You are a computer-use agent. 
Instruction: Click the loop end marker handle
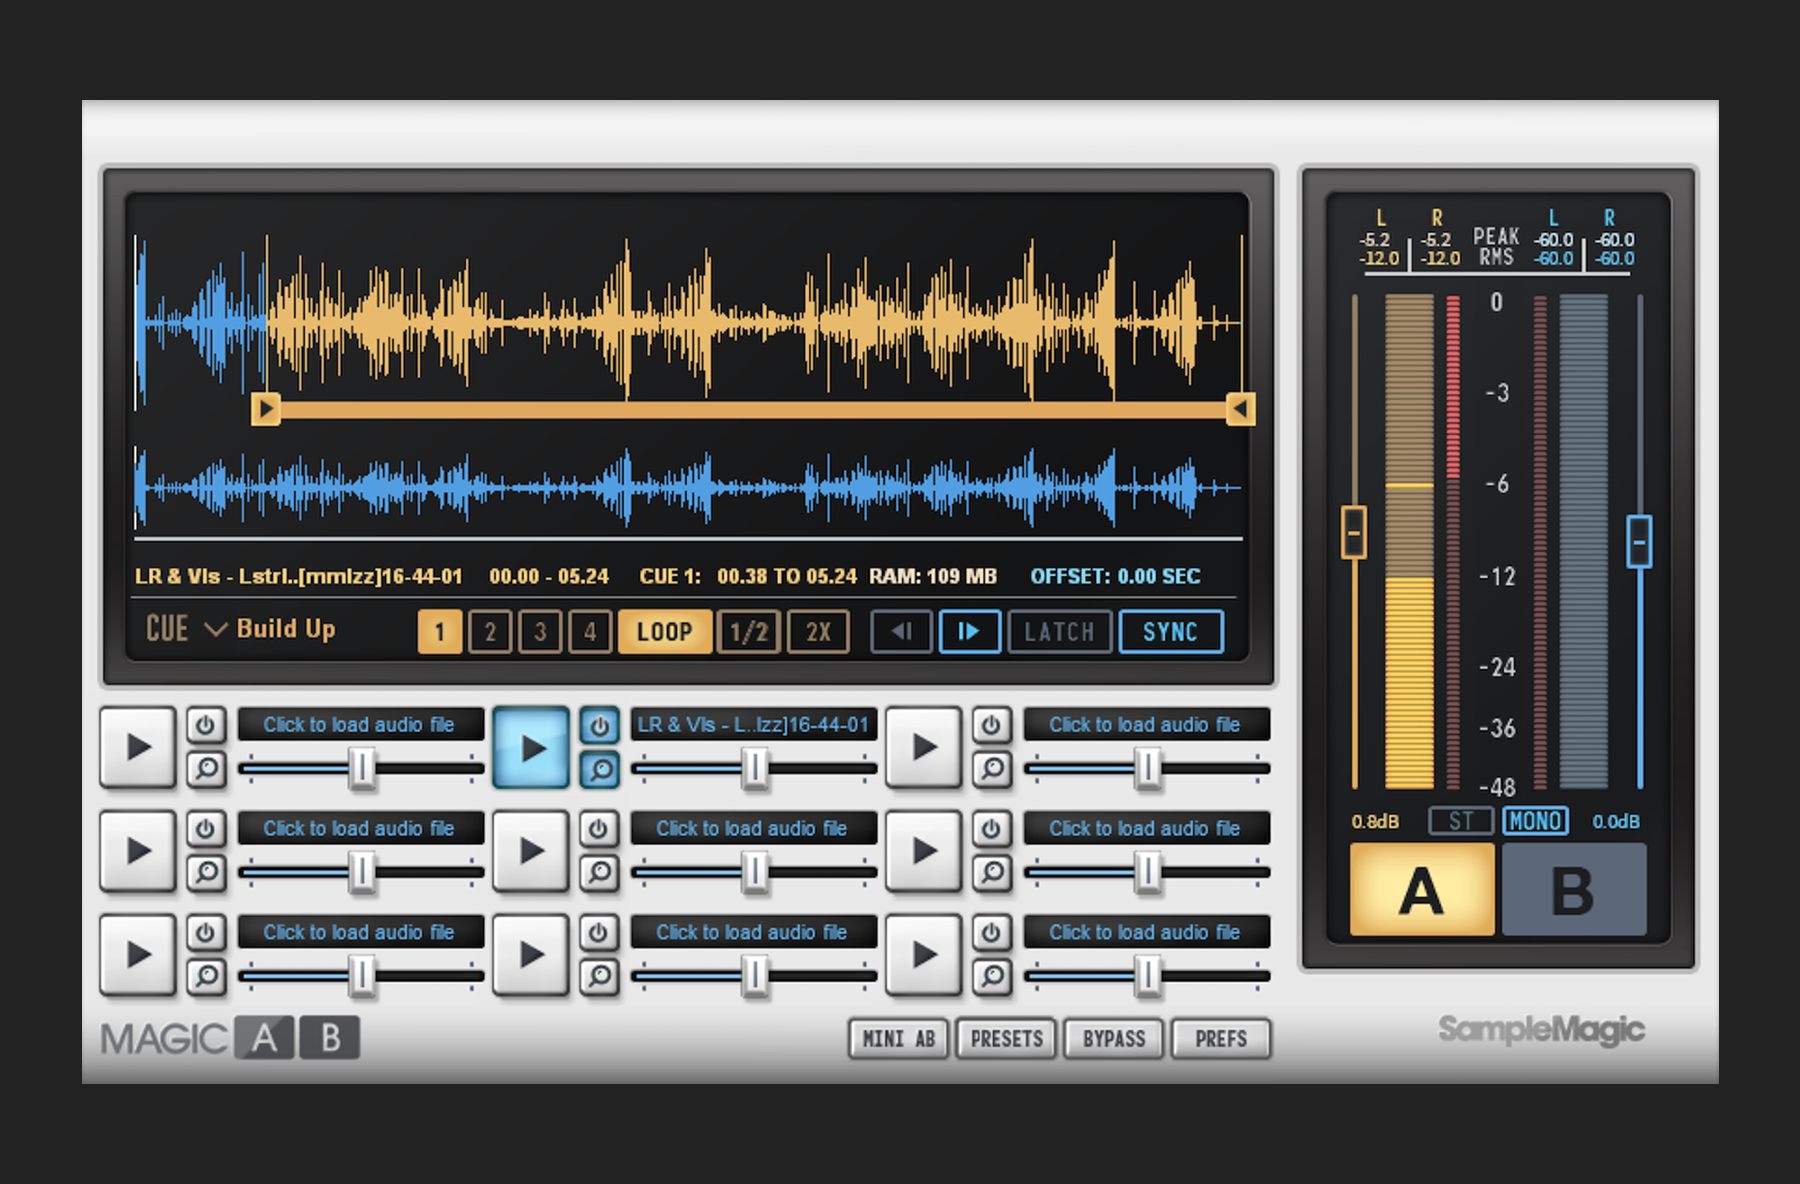coord(1240,409)
